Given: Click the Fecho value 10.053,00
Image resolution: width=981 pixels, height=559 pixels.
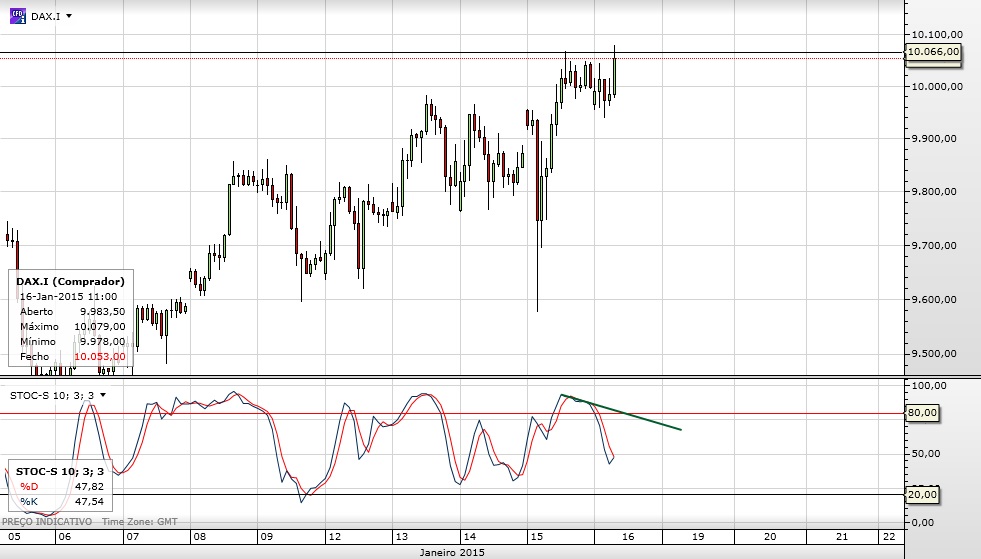Looking at the screenshot, I should 99,356.
